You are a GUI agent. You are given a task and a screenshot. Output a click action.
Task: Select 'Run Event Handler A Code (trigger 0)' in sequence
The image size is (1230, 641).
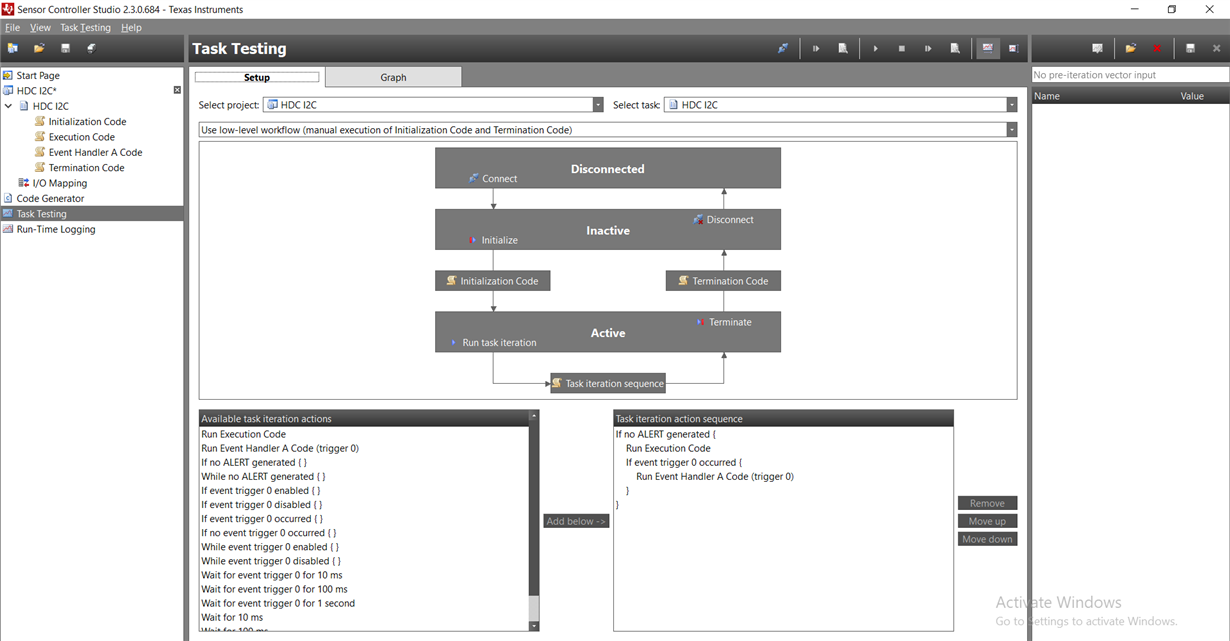point(715,476)
